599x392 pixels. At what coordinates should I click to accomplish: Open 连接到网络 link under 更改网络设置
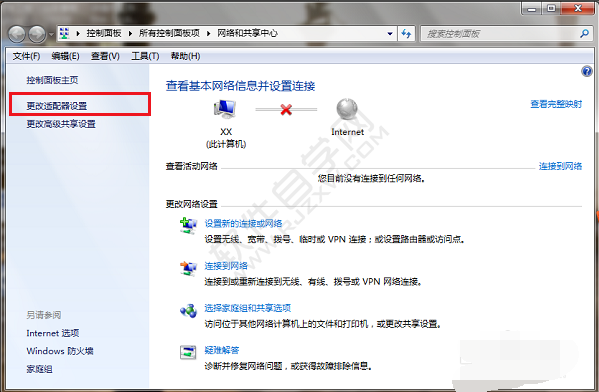coord(226,266)
